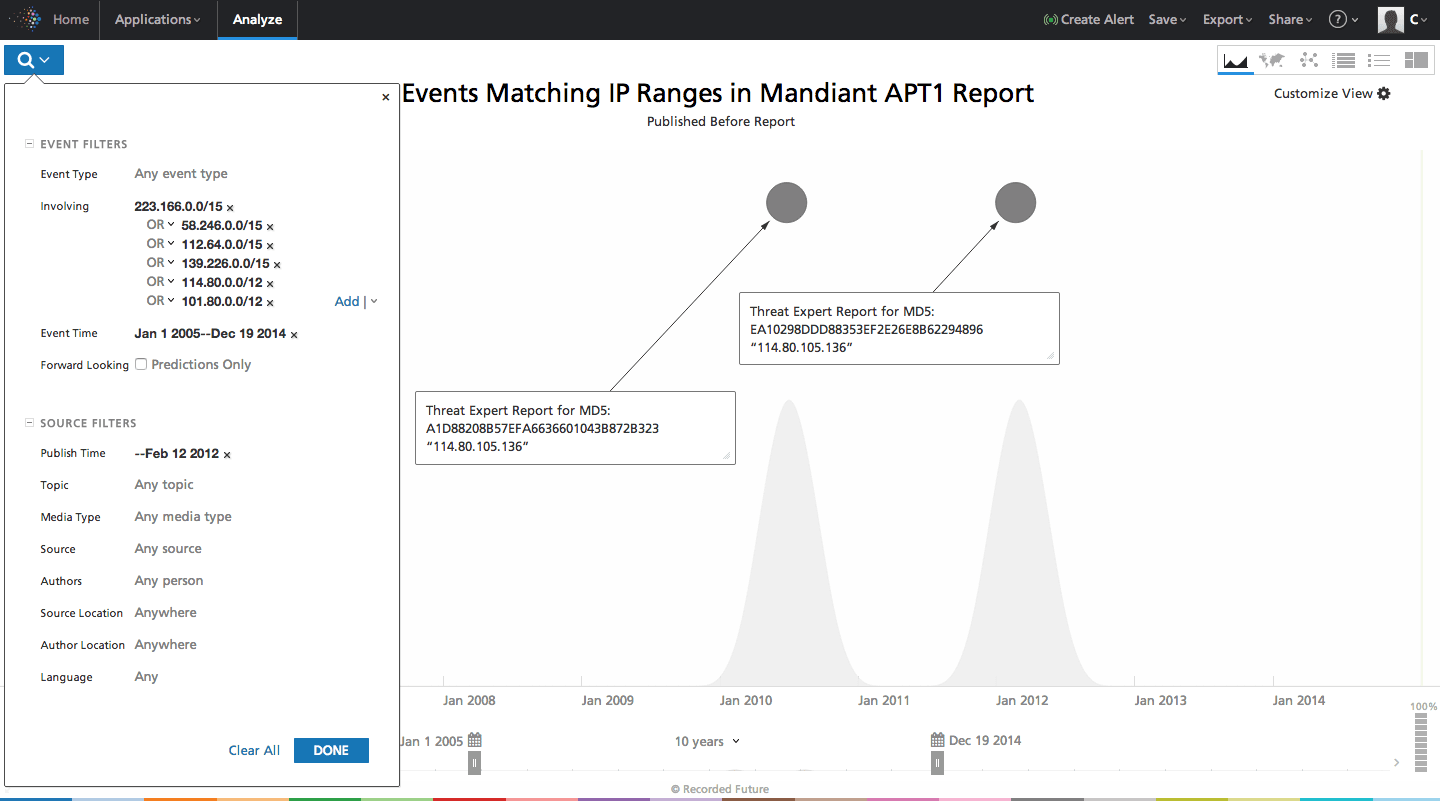Viewport: 1440px width, 801px height.
Task: Remove the 101.80.0.0/12 filter
Action: 270,302
